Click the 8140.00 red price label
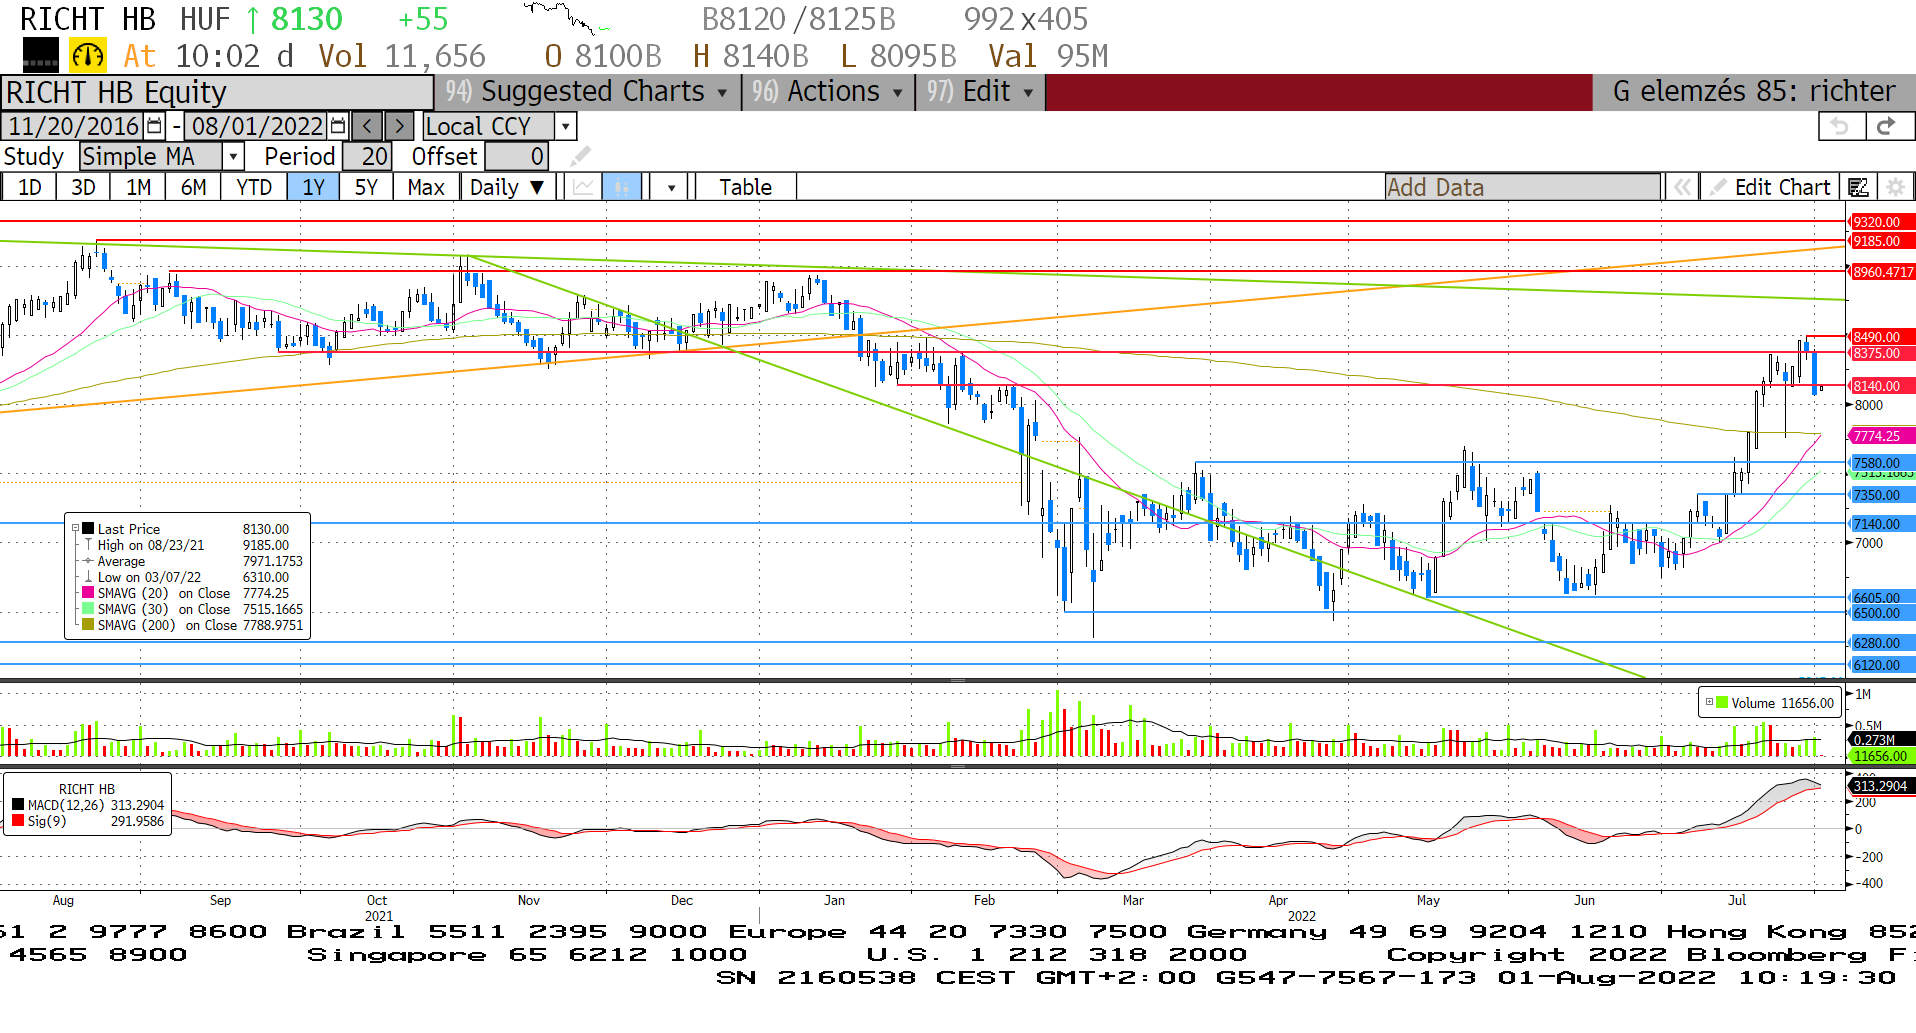 1880,386
